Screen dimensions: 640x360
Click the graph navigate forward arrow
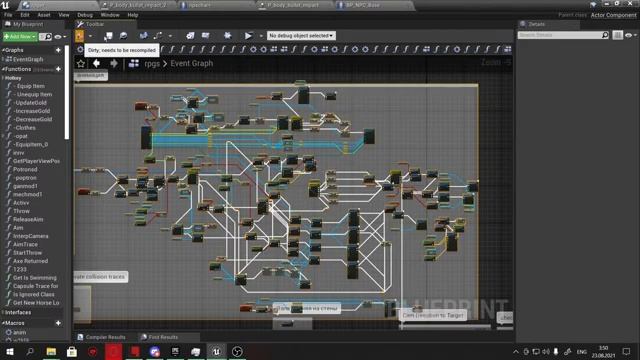click(x=114, y=64)
